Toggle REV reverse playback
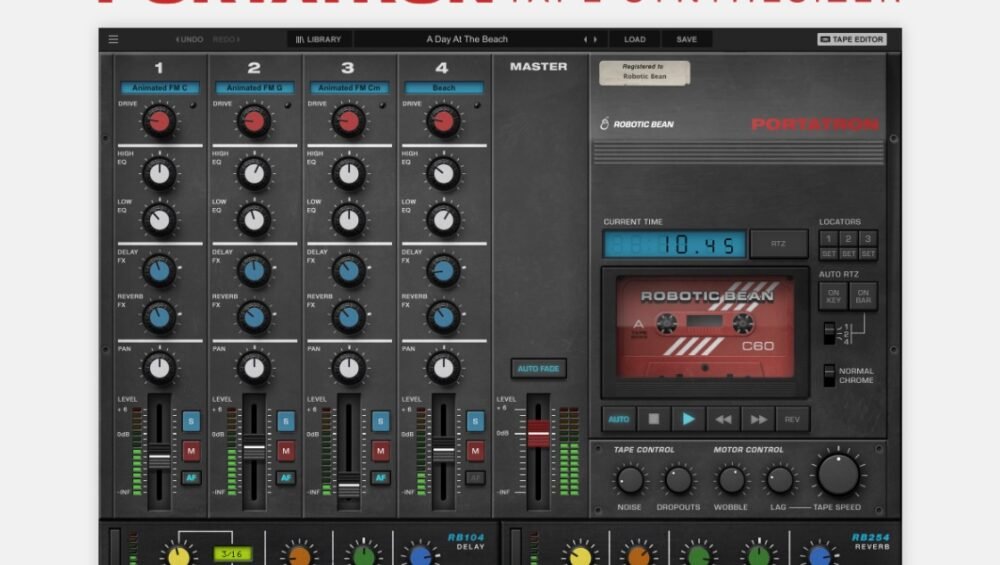 (x=792, y=419)
